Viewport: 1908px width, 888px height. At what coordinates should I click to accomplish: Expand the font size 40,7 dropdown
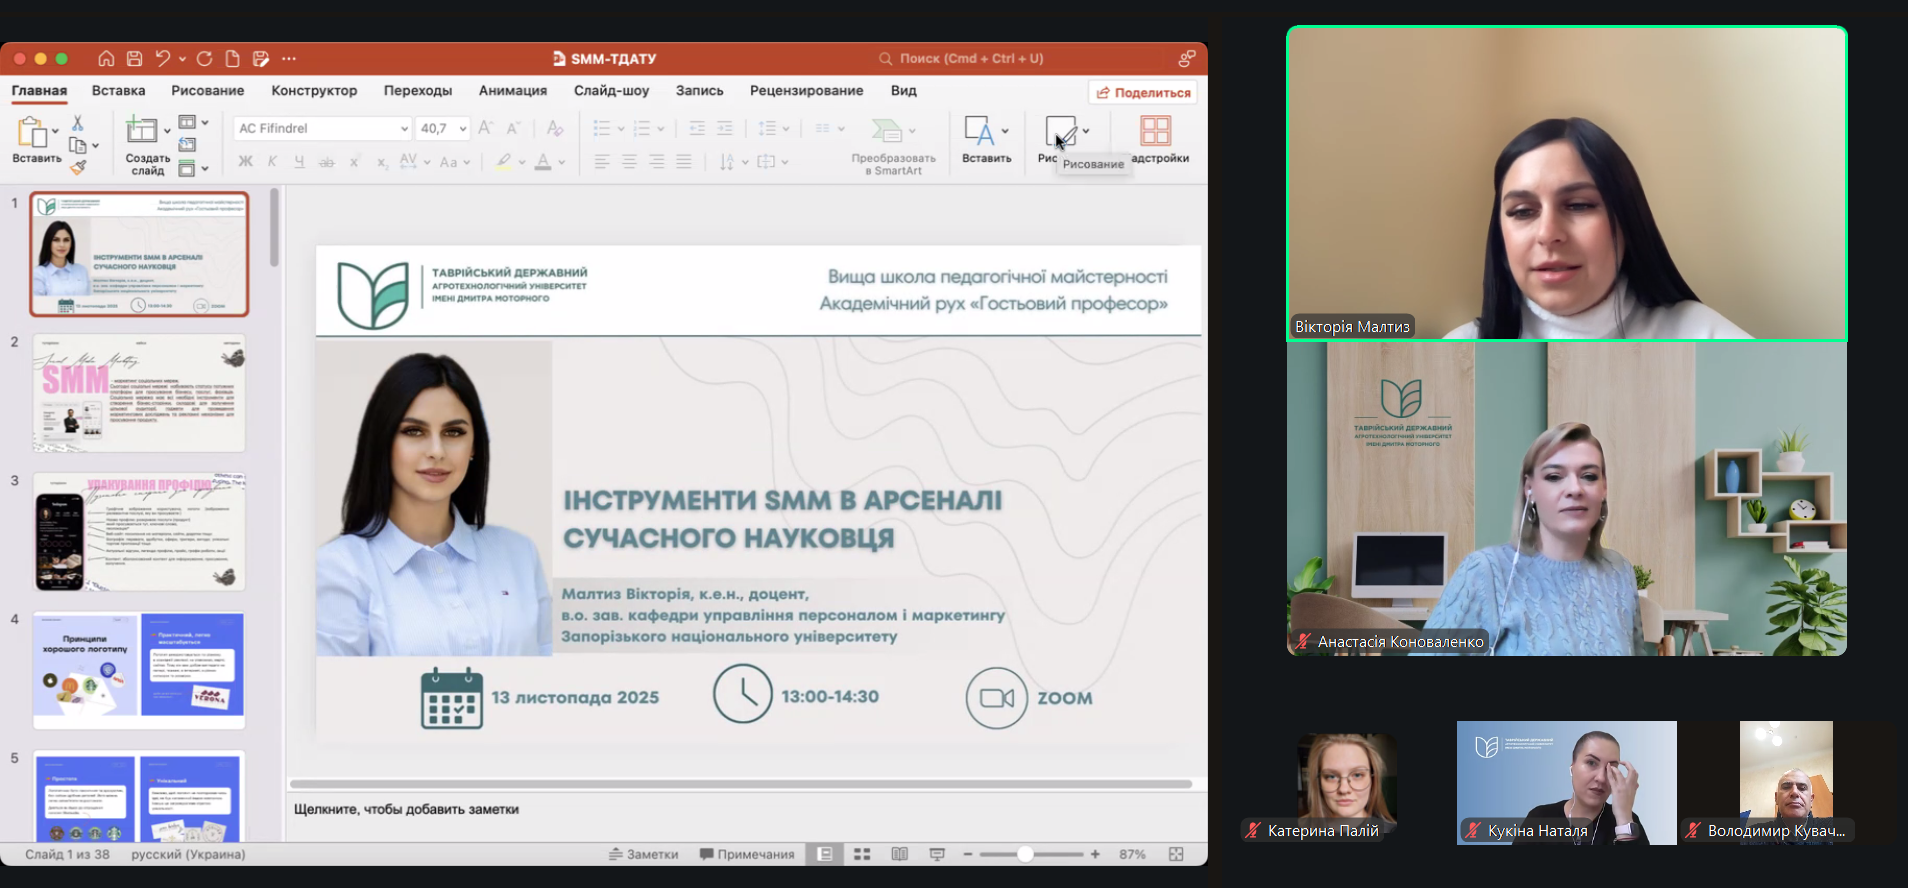[x=462, y=129]
